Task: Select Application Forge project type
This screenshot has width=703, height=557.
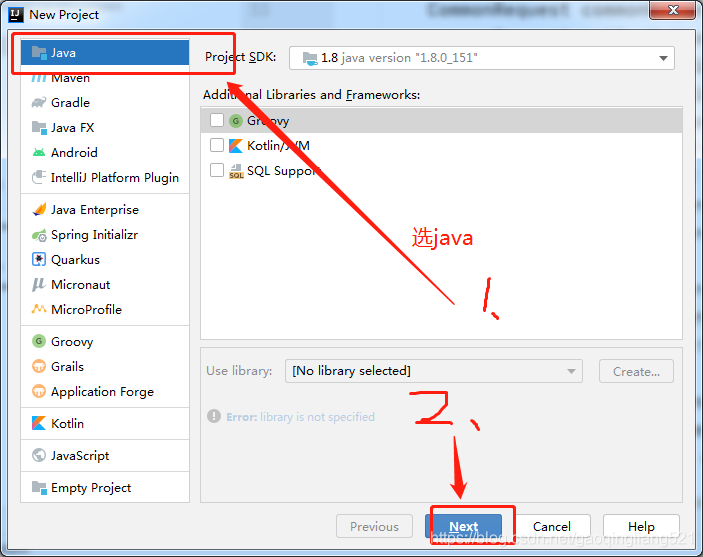Action: (x=105, y=392)
